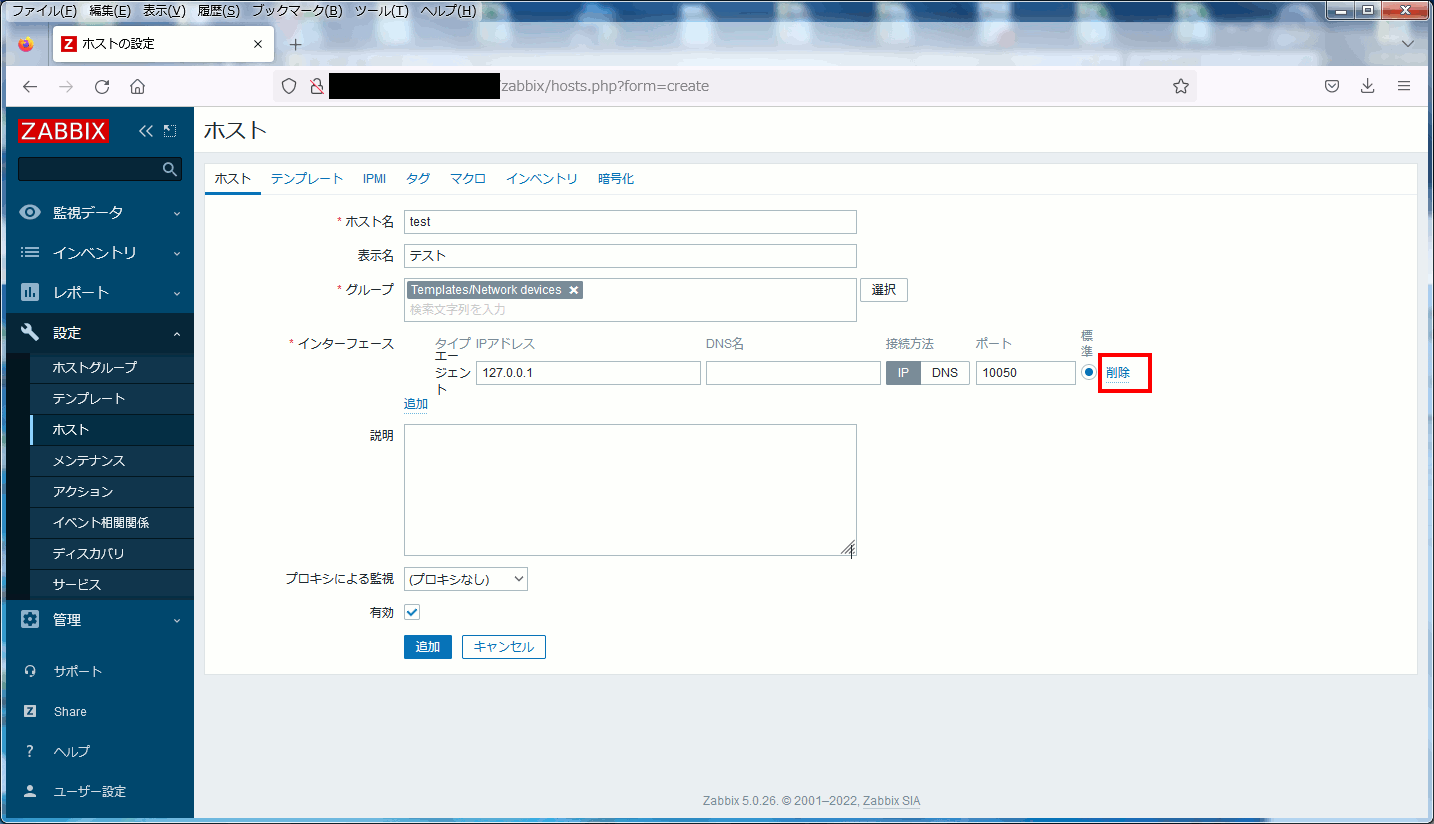Click the 設定 wrench icon
This screenshot has height=824, width=1434.
(x=30, y=332)
